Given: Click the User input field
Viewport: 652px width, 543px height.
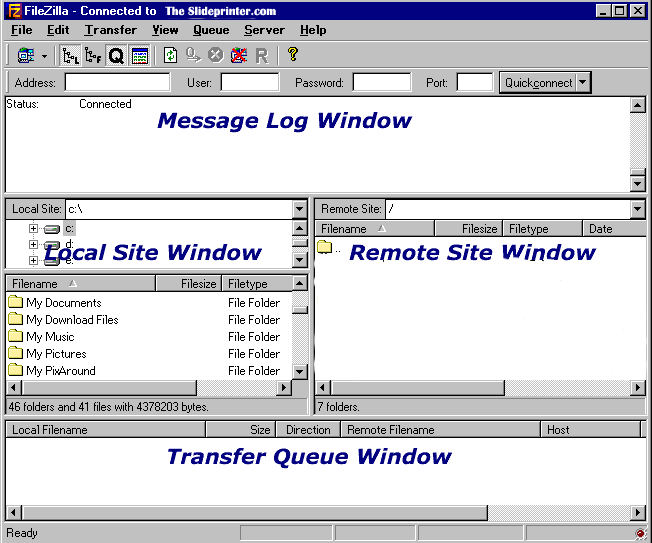Looking at the screenshot, I should point(250,82).
